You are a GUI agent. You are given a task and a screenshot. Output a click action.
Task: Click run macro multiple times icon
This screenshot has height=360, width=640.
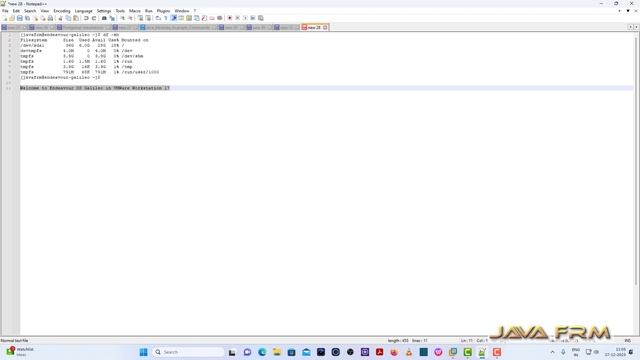pyautogui.click(x=253, y=18)
